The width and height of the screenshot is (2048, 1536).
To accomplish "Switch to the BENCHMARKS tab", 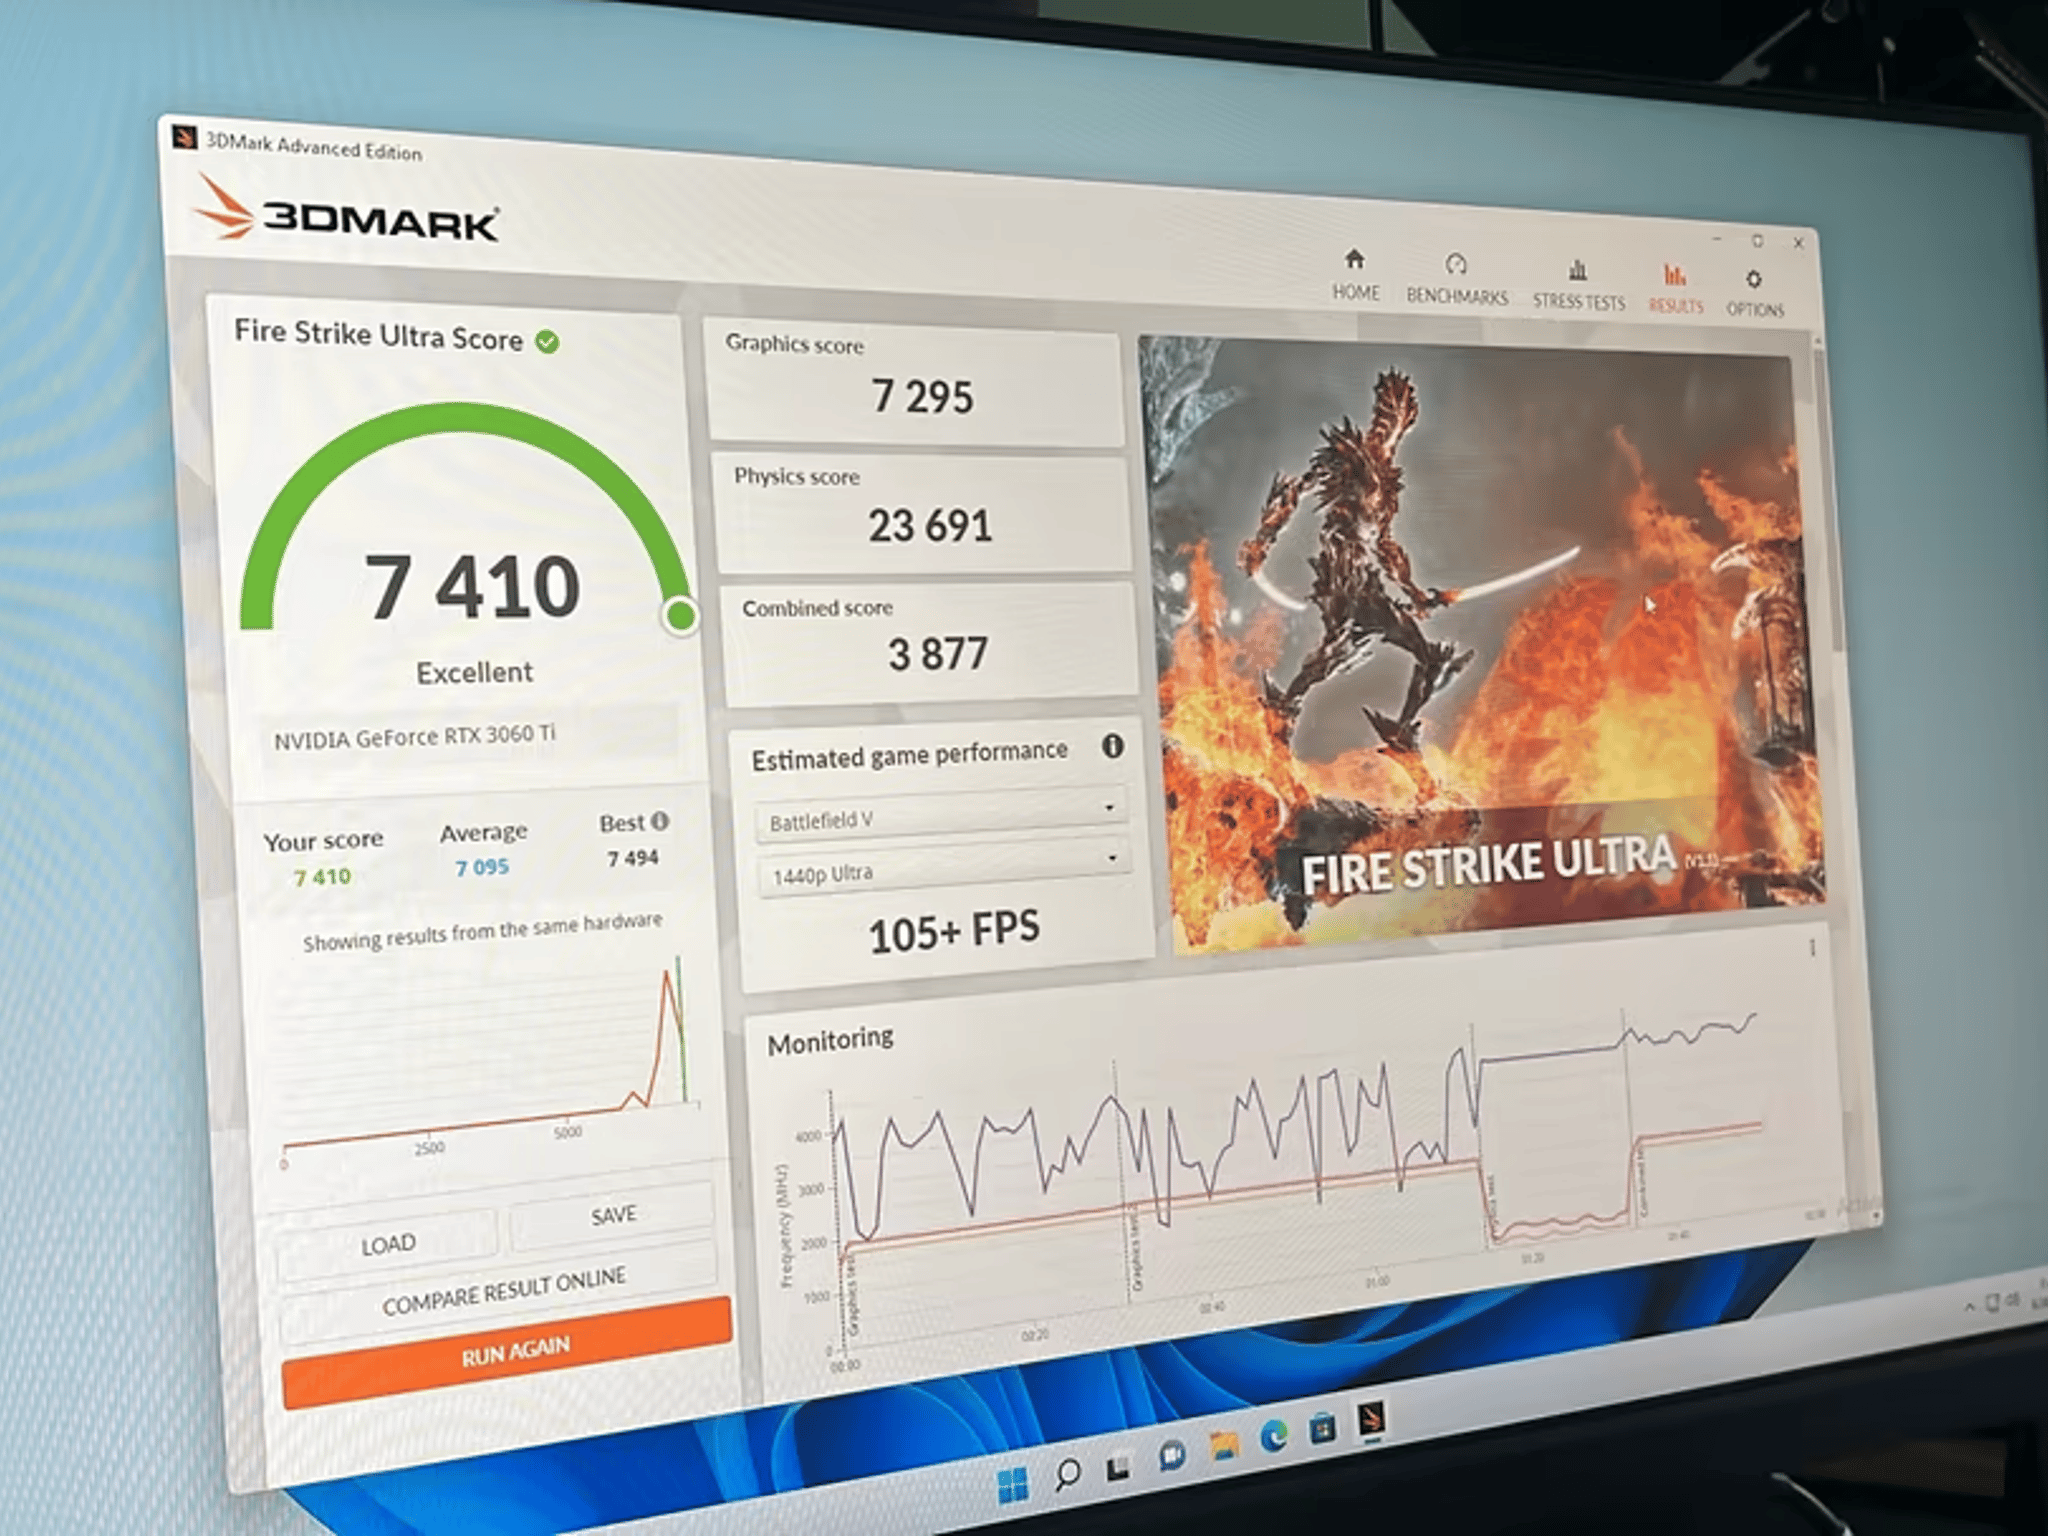I will [x=1457, y=280].
